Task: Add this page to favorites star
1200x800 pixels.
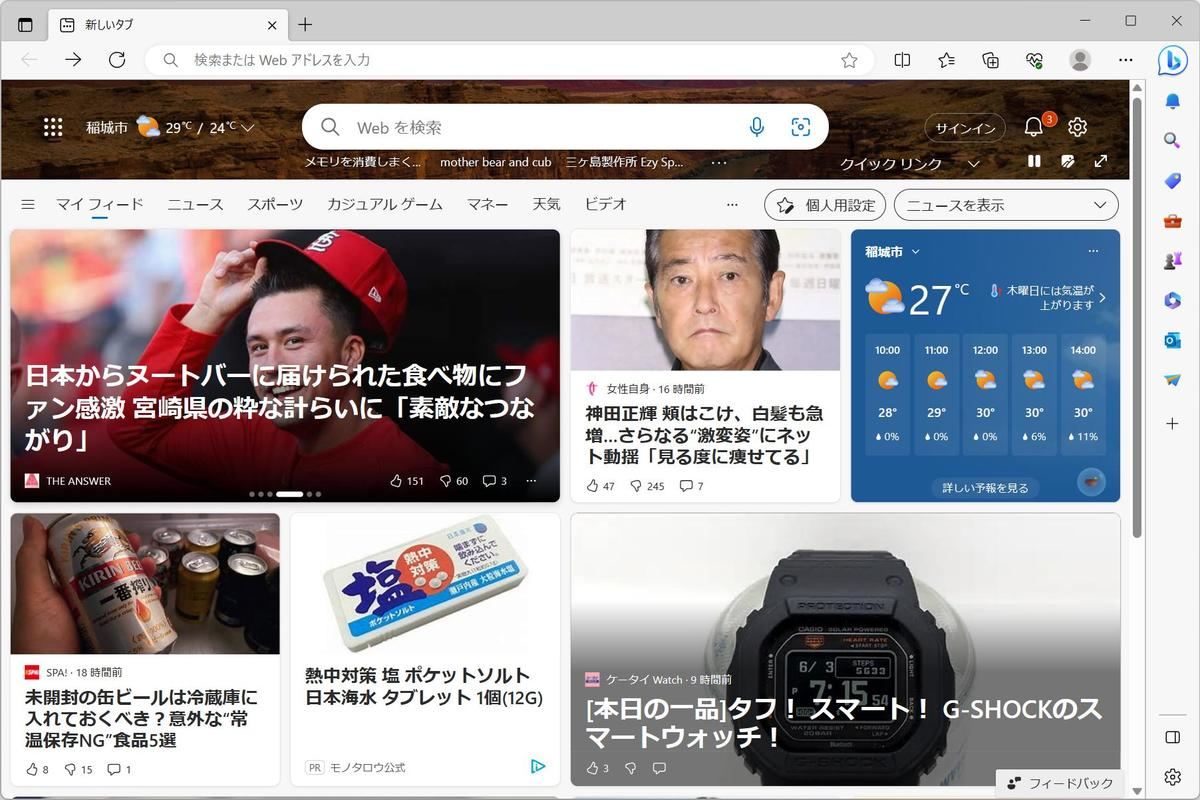Action: pos(849,60)
